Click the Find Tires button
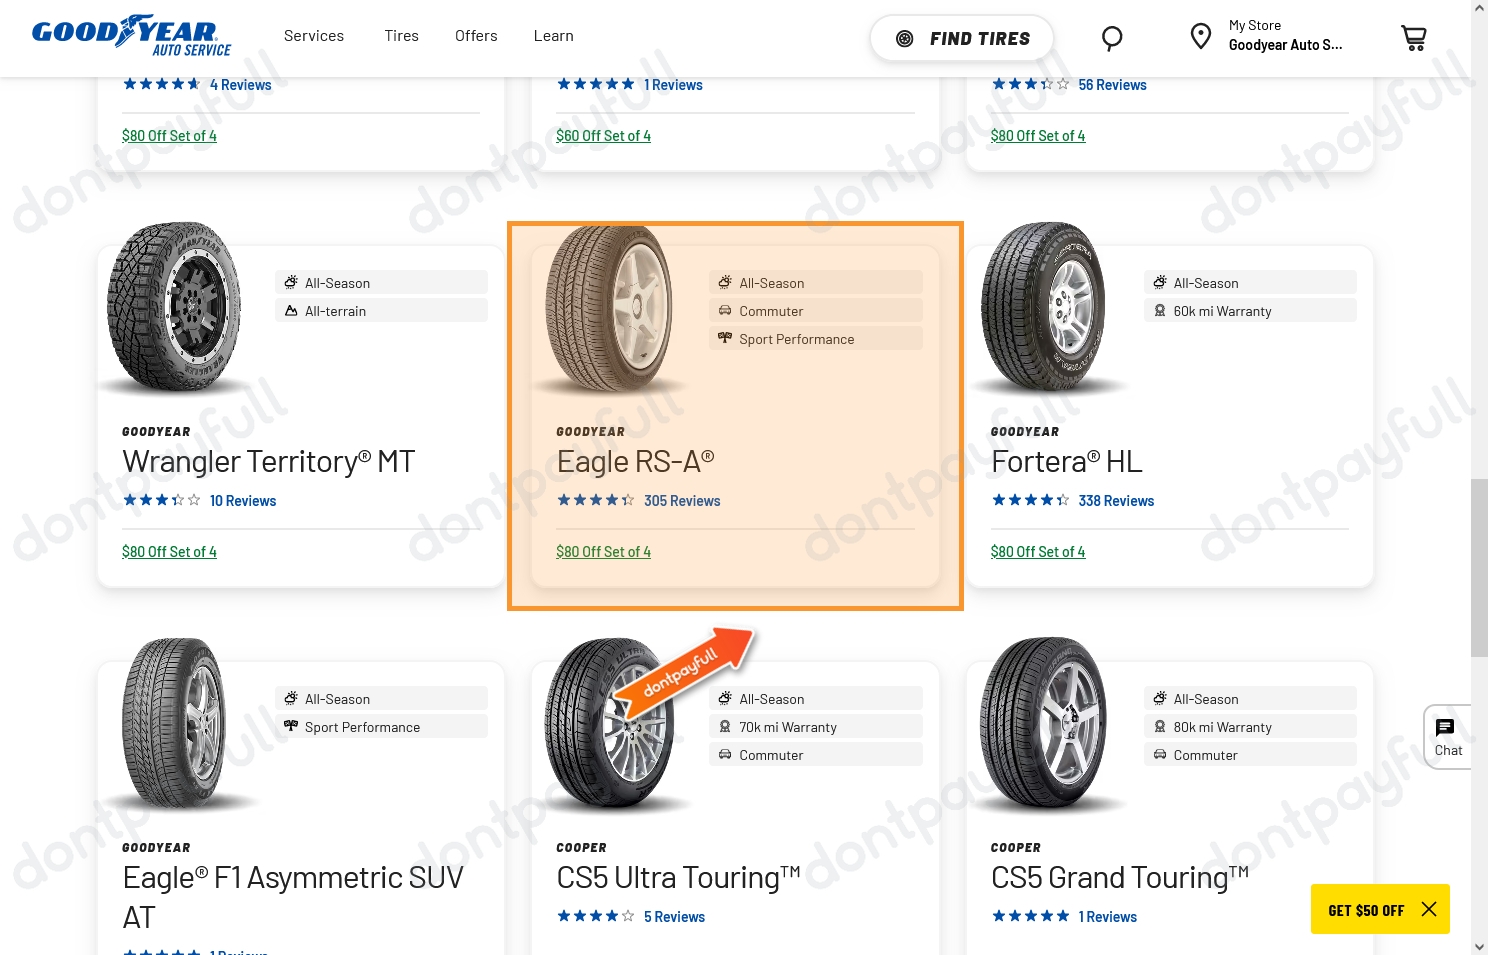 tap(961, 38)
